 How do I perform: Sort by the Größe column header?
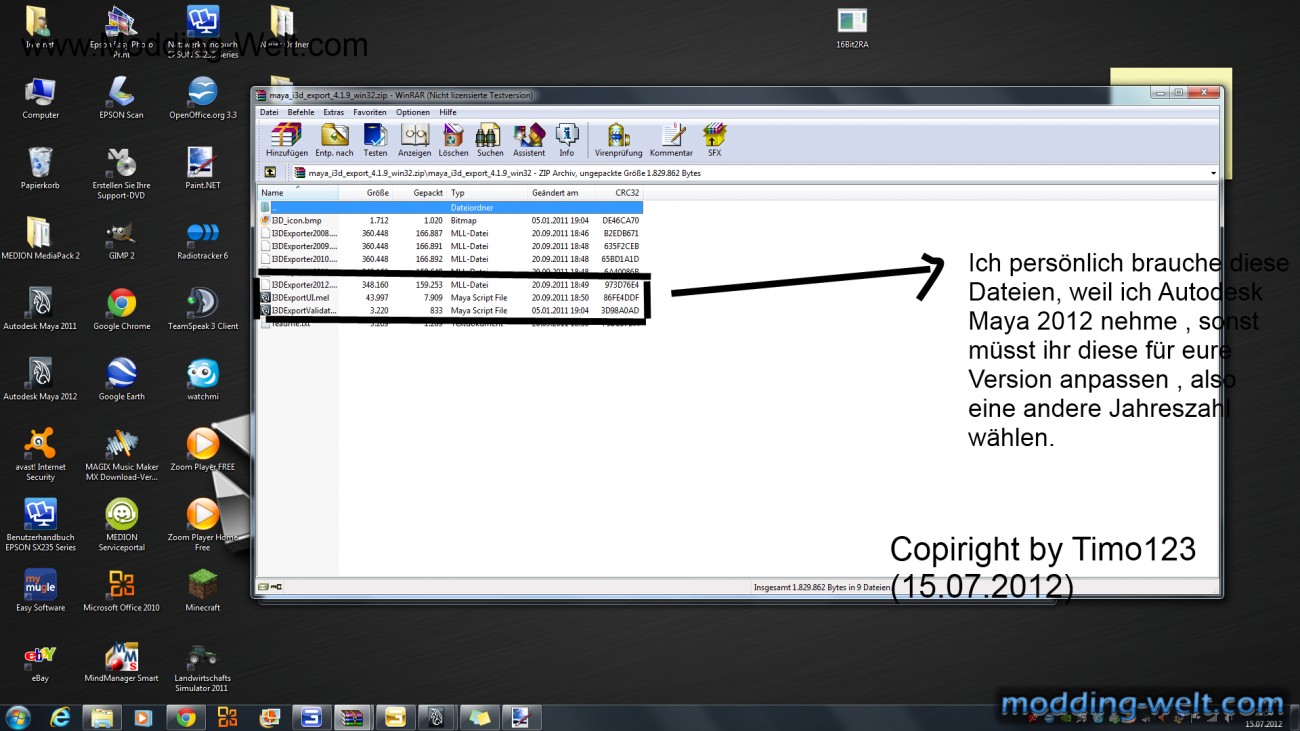pos(366,193)
